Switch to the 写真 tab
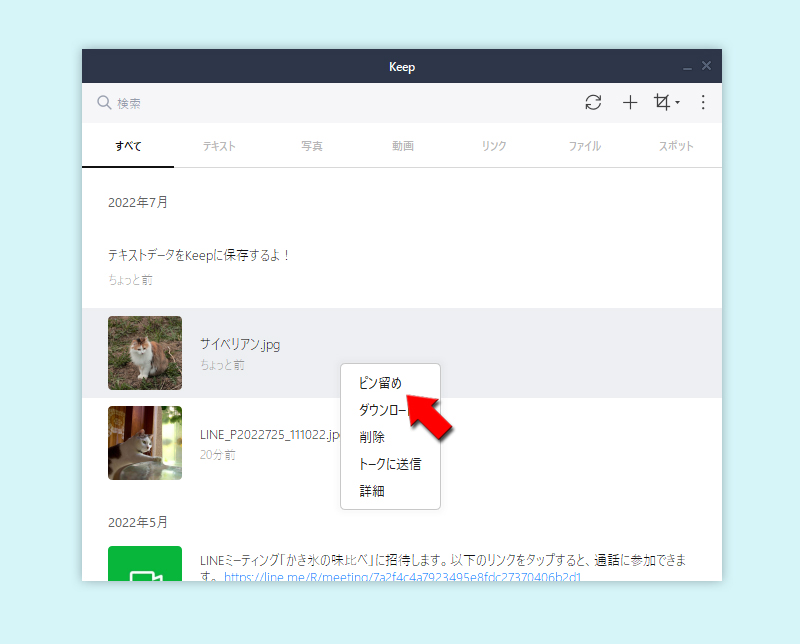 pyautogui.click(x=311, y=144)
